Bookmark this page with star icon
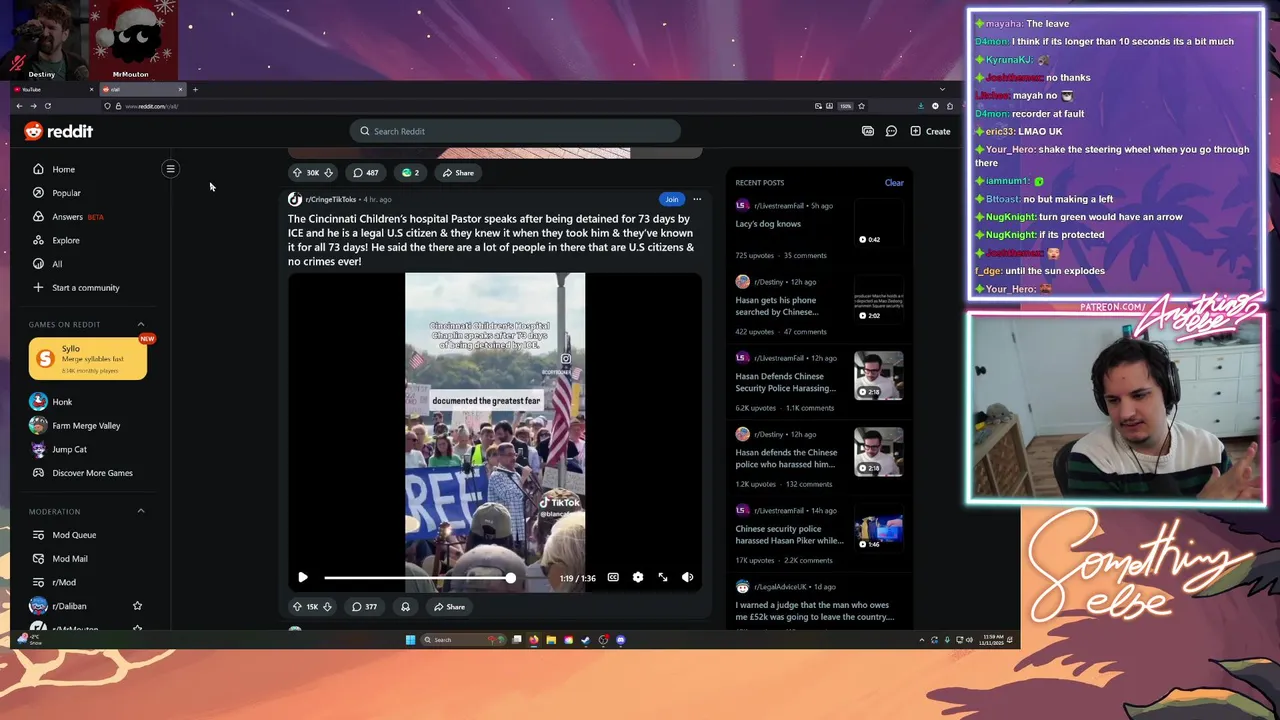Screen dimensions: 1280x720 pyautogui.click(x=861, y=106)
